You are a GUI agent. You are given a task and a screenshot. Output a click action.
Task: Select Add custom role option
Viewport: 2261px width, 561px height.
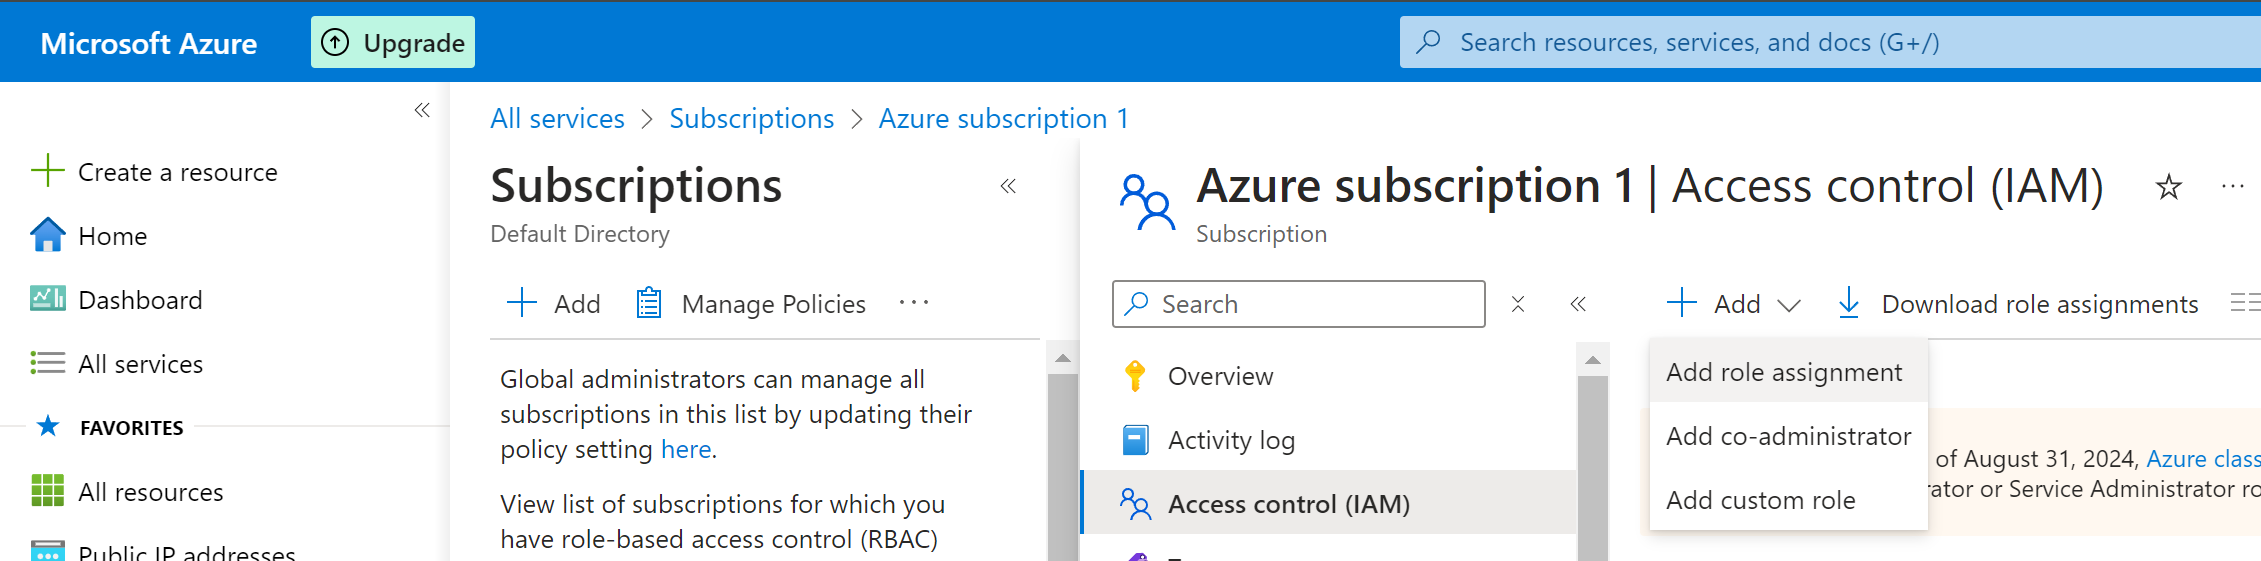pos(1760,500)
